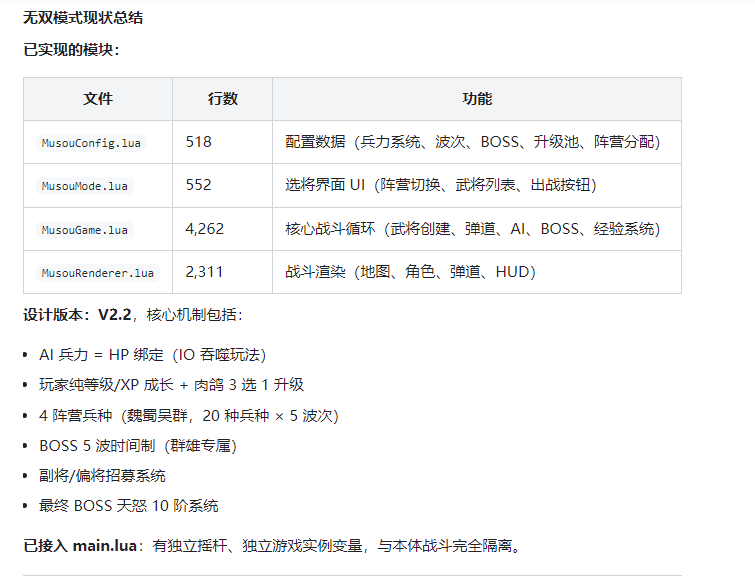Viewport: 755px width, 585px height.
Task: Select the line count 552
Action: 198,185
